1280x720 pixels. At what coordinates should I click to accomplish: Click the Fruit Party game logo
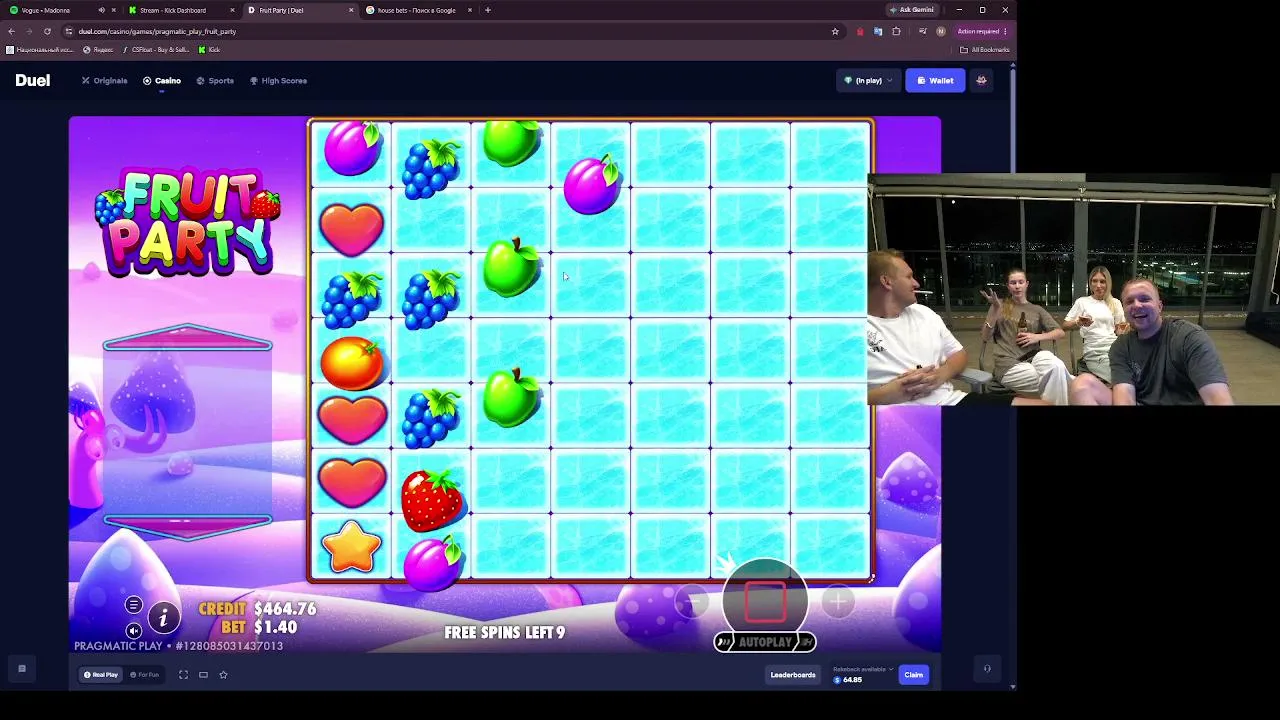(187, 224)
